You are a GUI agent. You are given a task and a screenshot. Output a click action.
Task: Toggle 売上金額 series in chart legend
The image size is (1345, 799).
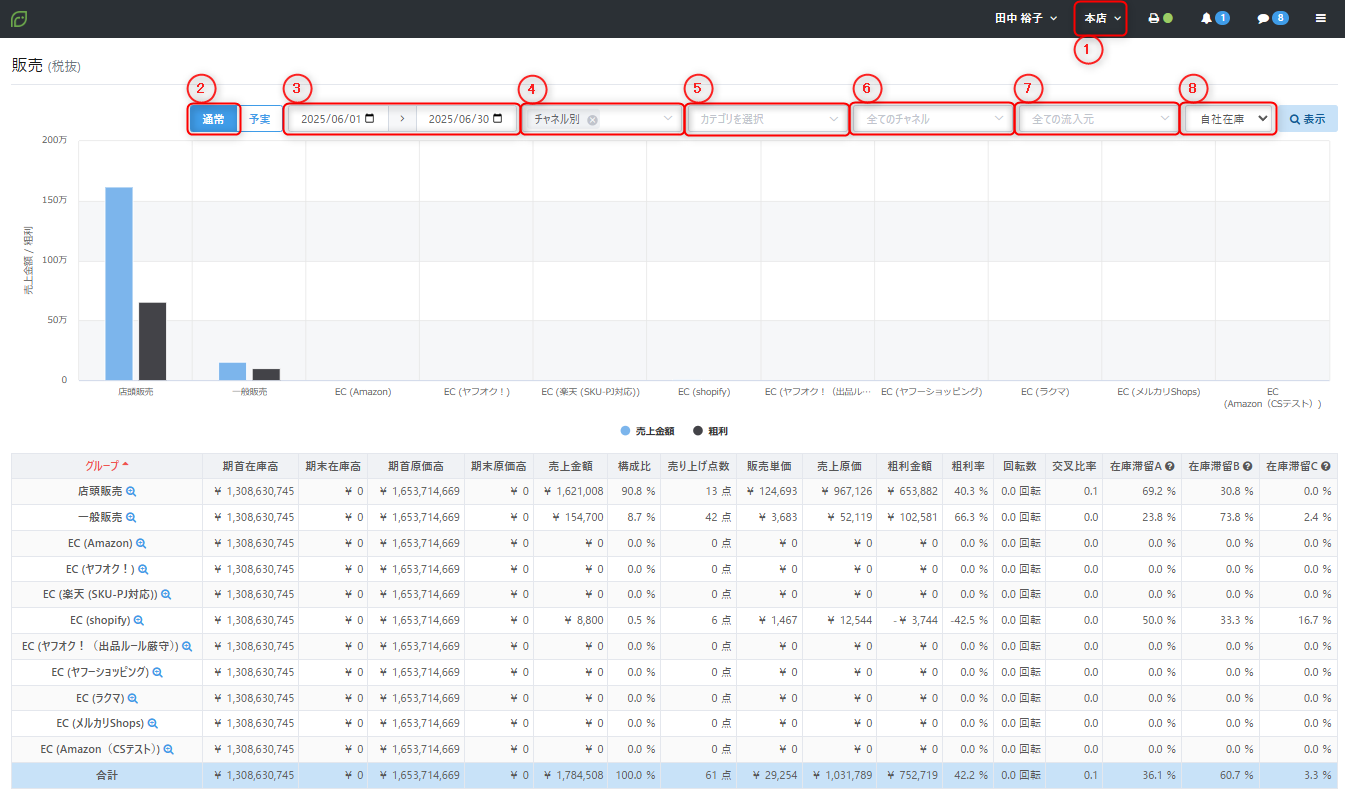tap(647, 431)
